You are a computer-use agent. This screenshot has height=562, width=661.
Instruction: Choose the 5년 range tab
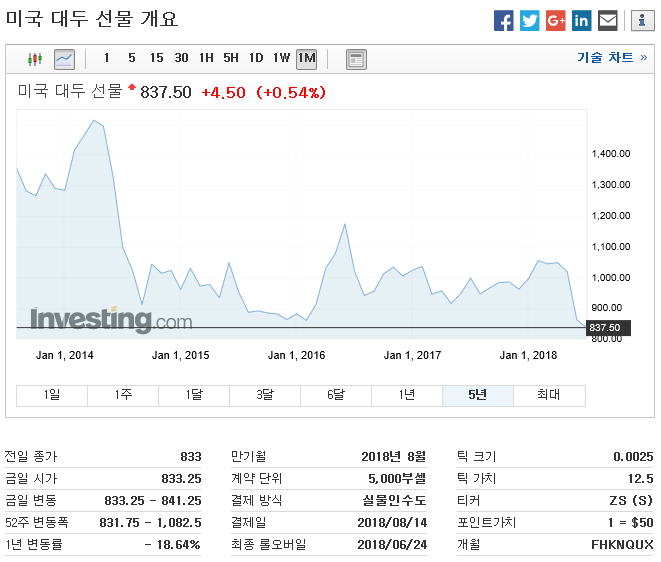(x=478, y=395)
